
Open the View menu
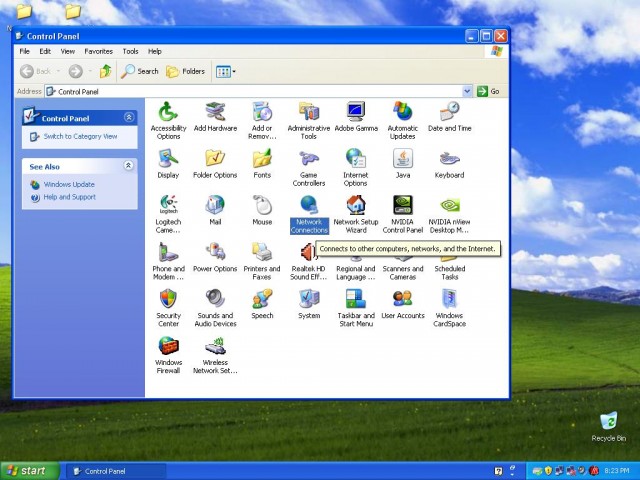pos(68,51)
